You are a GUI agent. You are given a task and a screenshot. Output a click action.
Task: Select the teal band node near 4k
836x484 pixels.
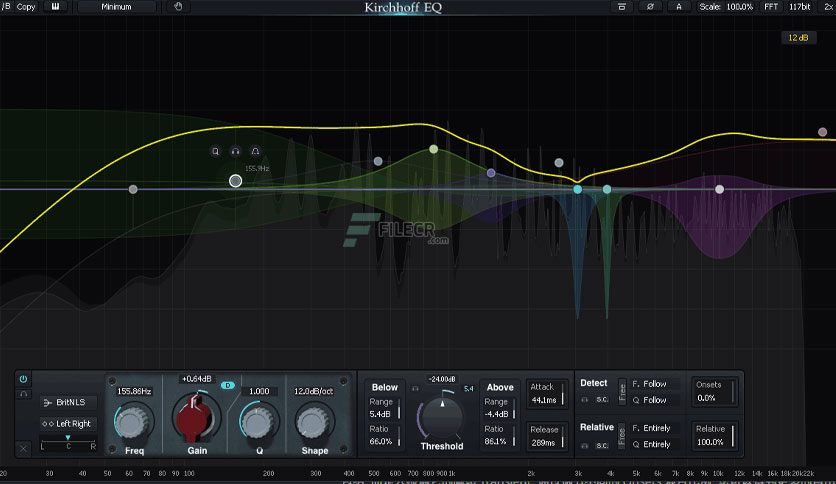pyautogui.click(x=607, y=189)
